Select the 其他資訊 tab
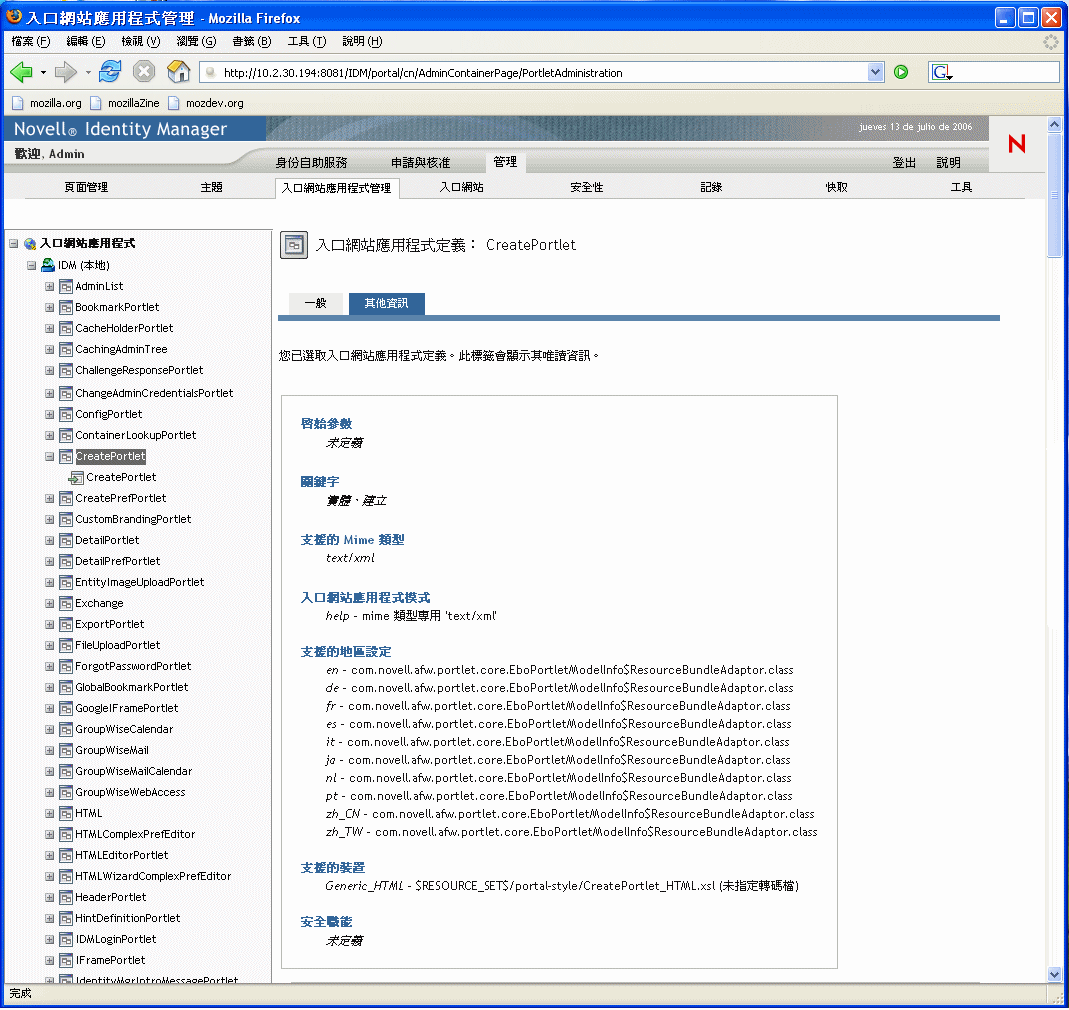The image size is (1069, 1010). [387, 303]
